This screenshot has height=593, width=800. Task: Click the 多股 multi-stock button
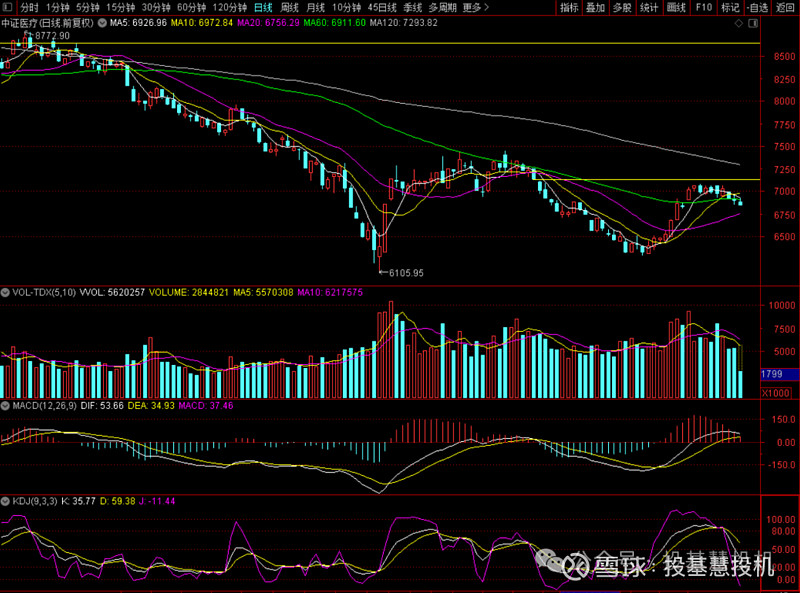coord(622,8)
